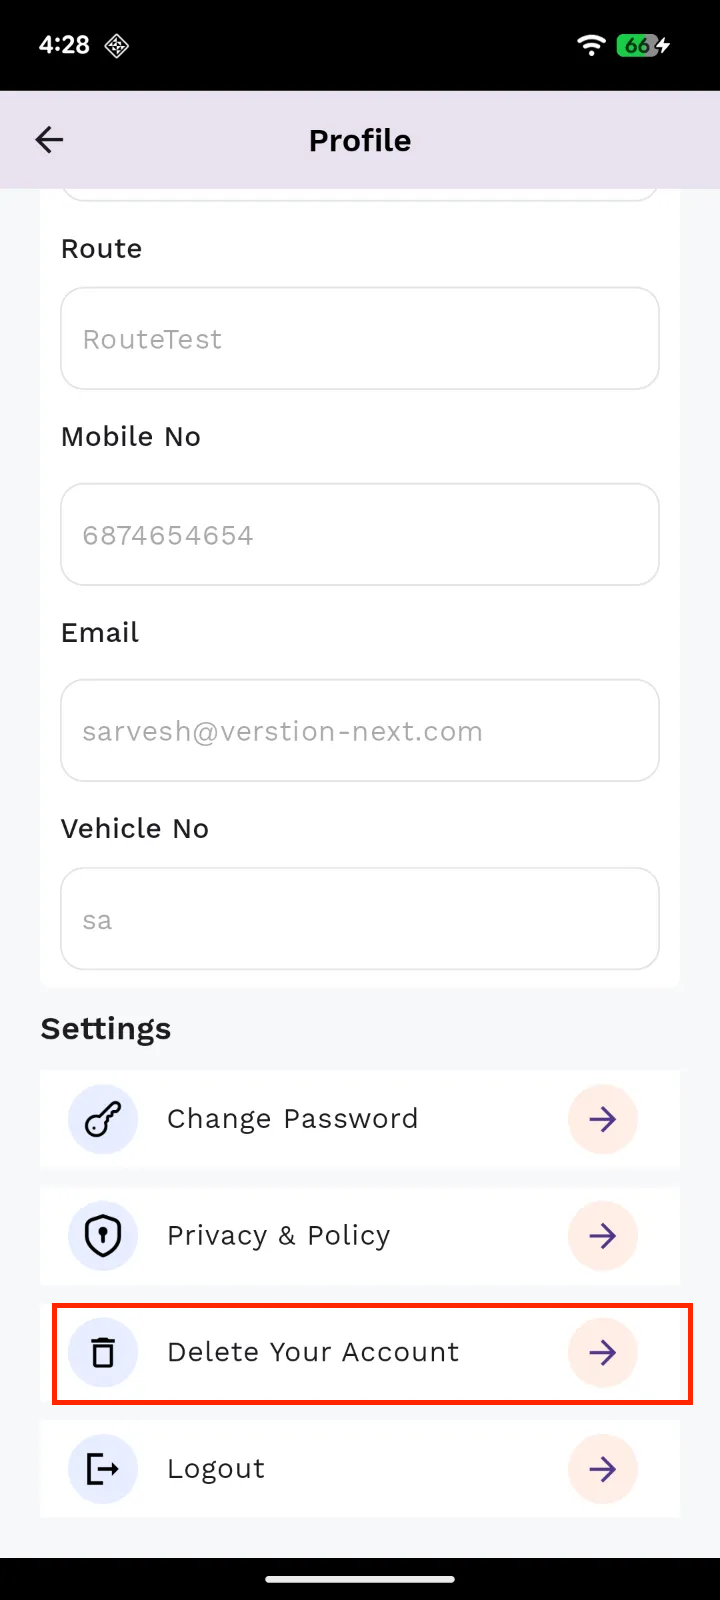Tap the arrow beside Logout
This screenshot has height=1600, width=720.
tap(602, 1469)
